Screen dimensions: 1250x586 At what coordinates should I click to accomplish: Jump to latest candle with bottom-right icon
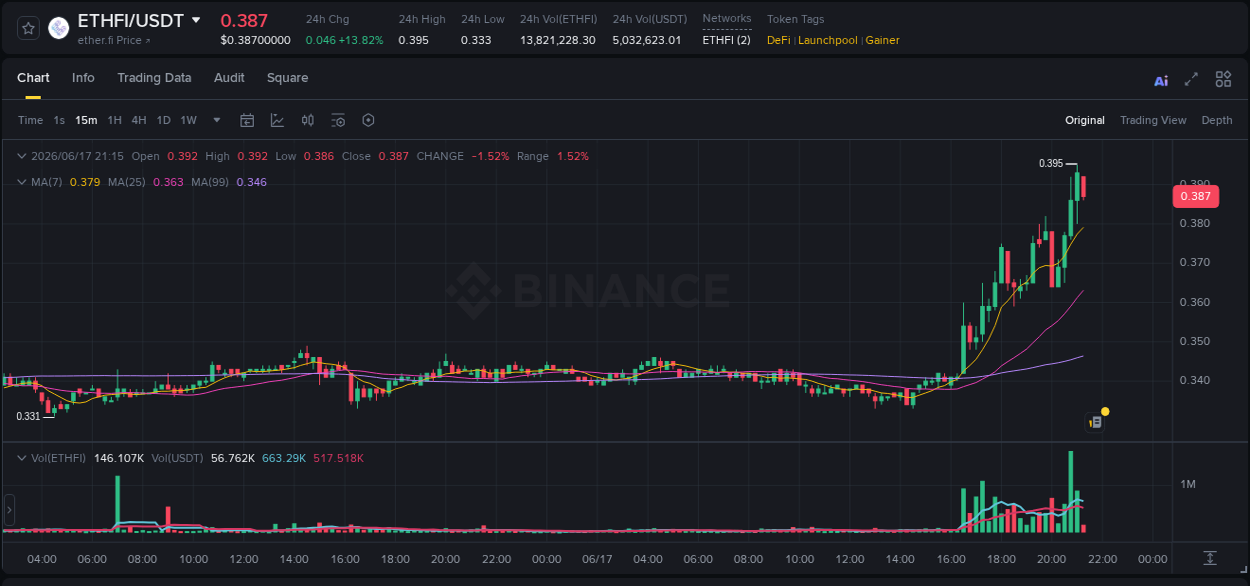[x=1210, y=558]
